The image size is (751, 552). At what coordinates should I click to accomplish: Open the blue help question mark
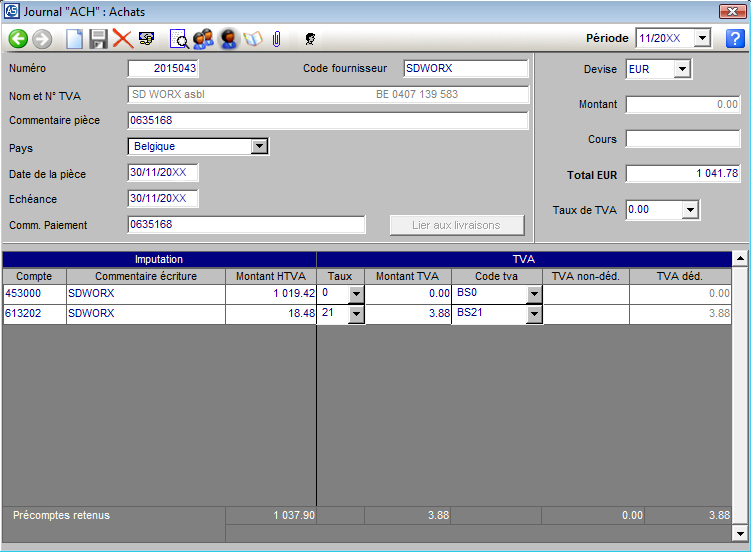(735, 39)
